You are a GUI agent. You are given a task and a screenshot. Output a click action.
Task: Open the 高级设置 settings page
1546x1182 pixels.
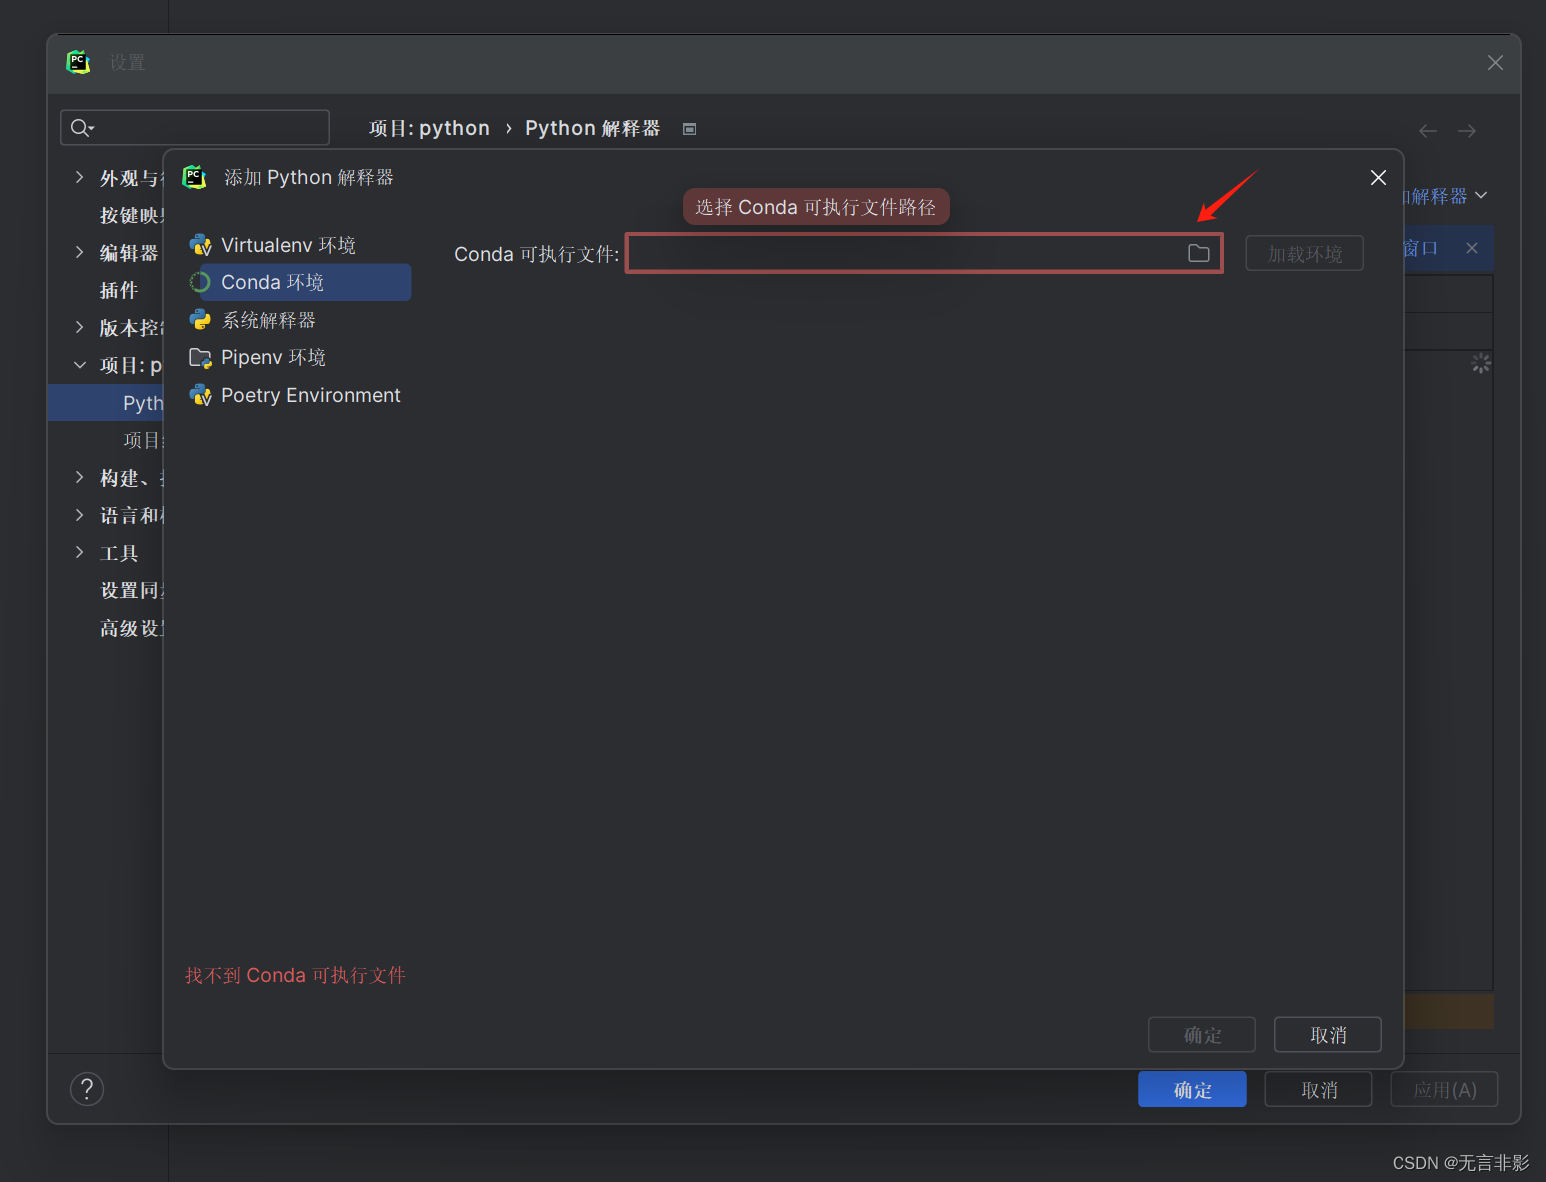point(131,628)
